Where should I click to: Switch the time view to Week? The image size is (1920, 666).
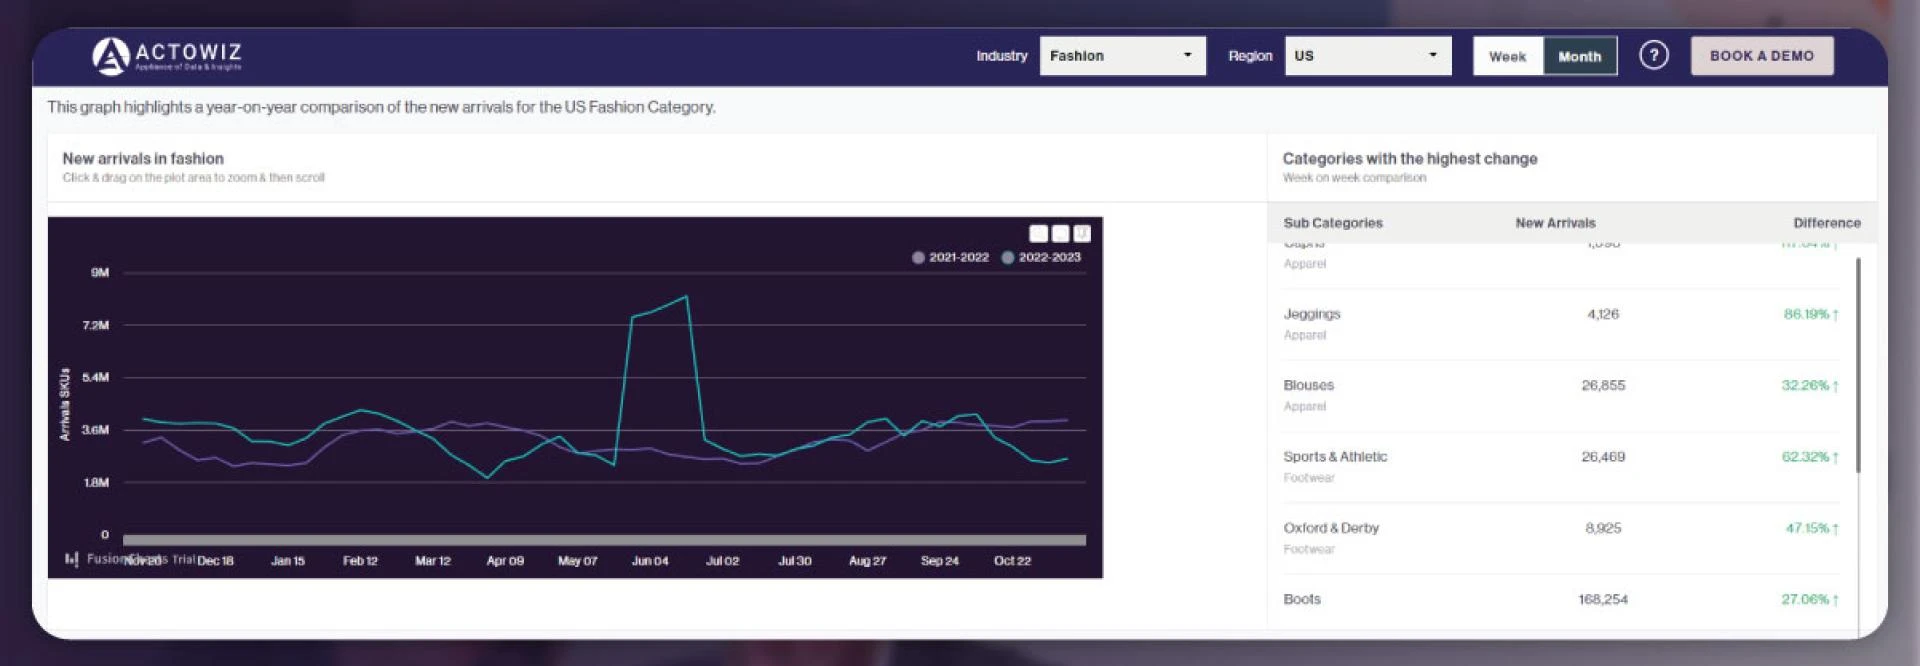pyautogui.click(x=1507, y=56)
